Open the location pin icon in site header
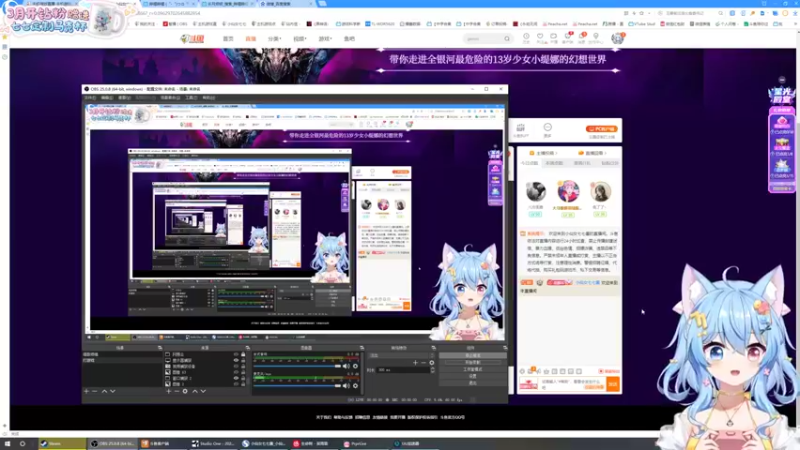800x450 pixels. tap(595, 37)
